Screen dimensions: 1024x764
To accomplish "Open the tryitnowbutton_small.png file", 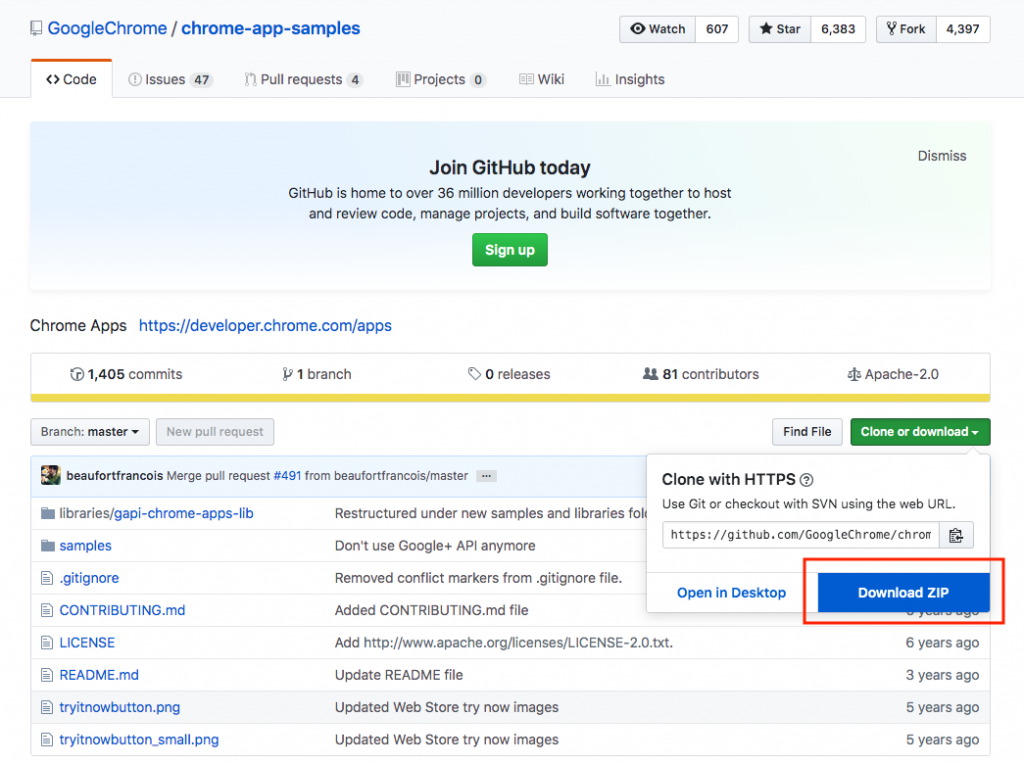I will 139,739.
